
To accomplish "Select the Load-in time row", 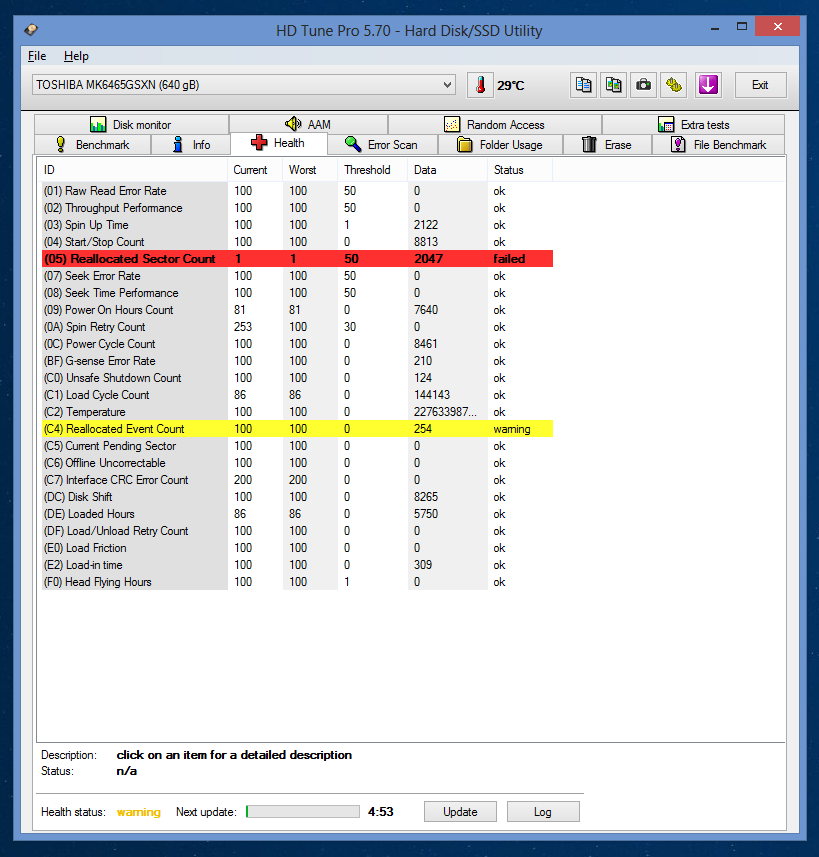I will [x=297, y=565].
